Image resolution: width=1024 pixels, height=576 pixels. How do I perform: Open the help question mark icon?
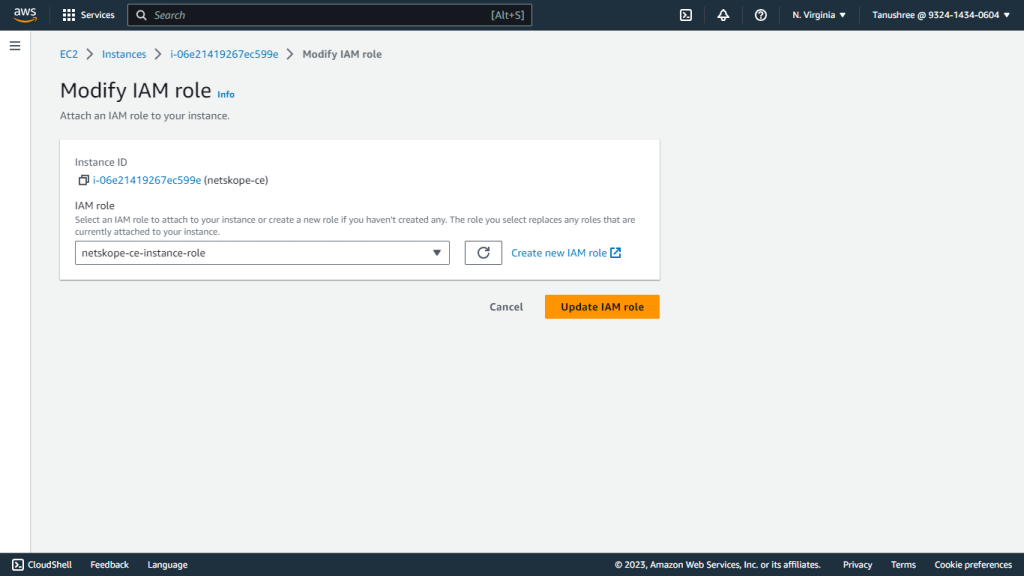pos(760,15)
